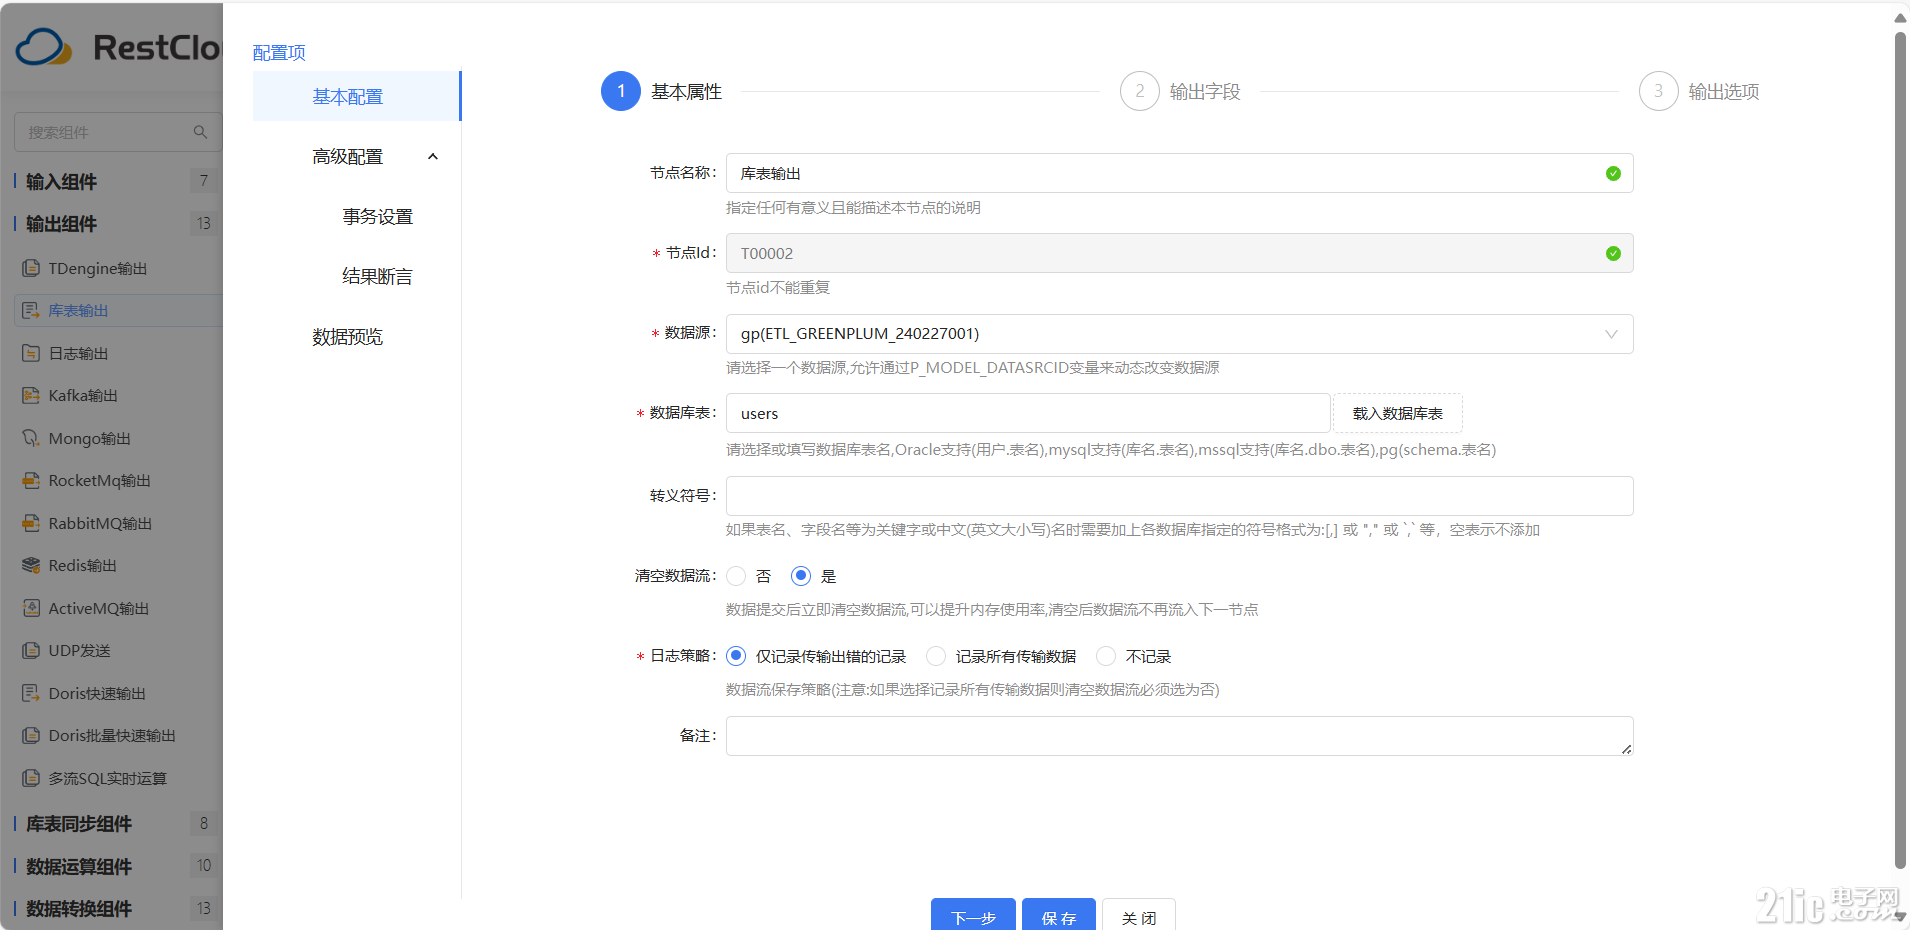Click the 搜索组件 search box
The width and height of the screenshot is (1910, 930).
click(116, 132)
